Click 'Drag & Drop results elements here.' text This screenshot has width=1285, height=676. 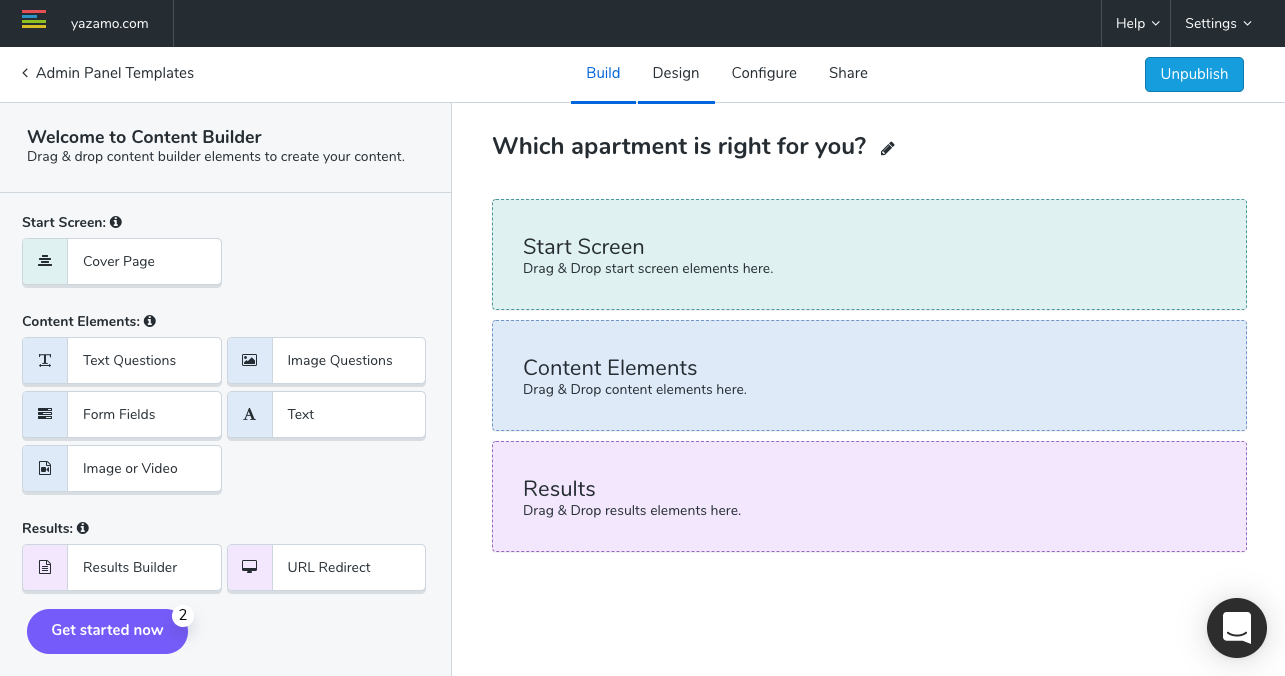[x=632, y=510]
